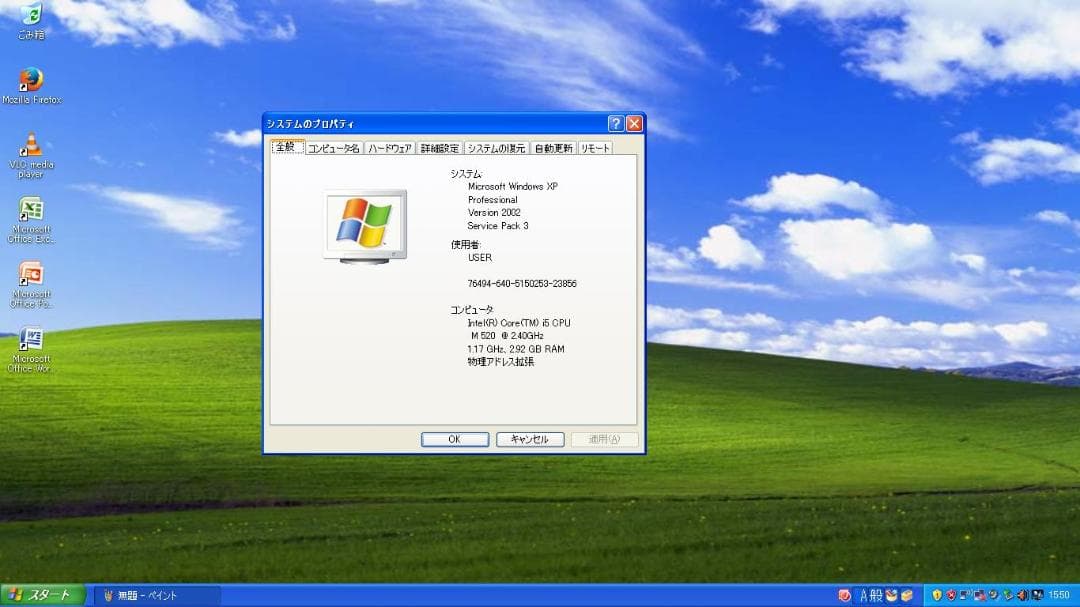Click the OK button in System Properties
Image resolution: width=1080 pixels, height=607 pixels.
(454, 438)
